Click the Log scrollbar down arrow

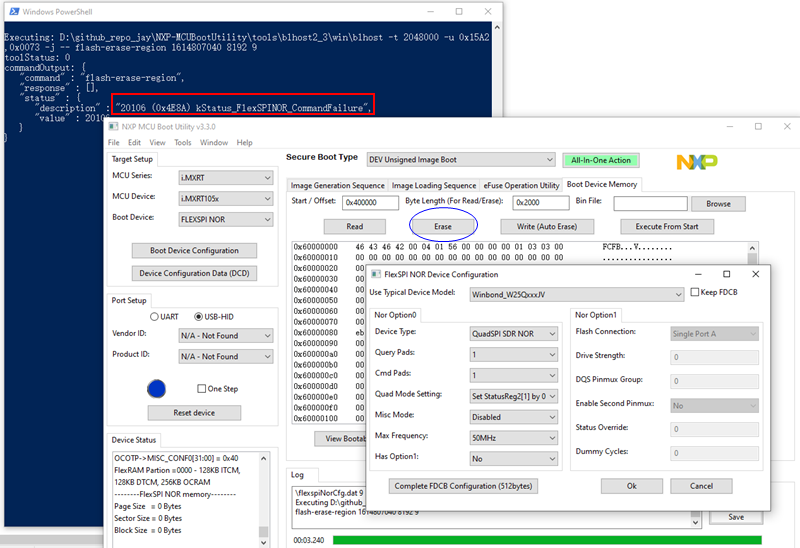point(695,522)
